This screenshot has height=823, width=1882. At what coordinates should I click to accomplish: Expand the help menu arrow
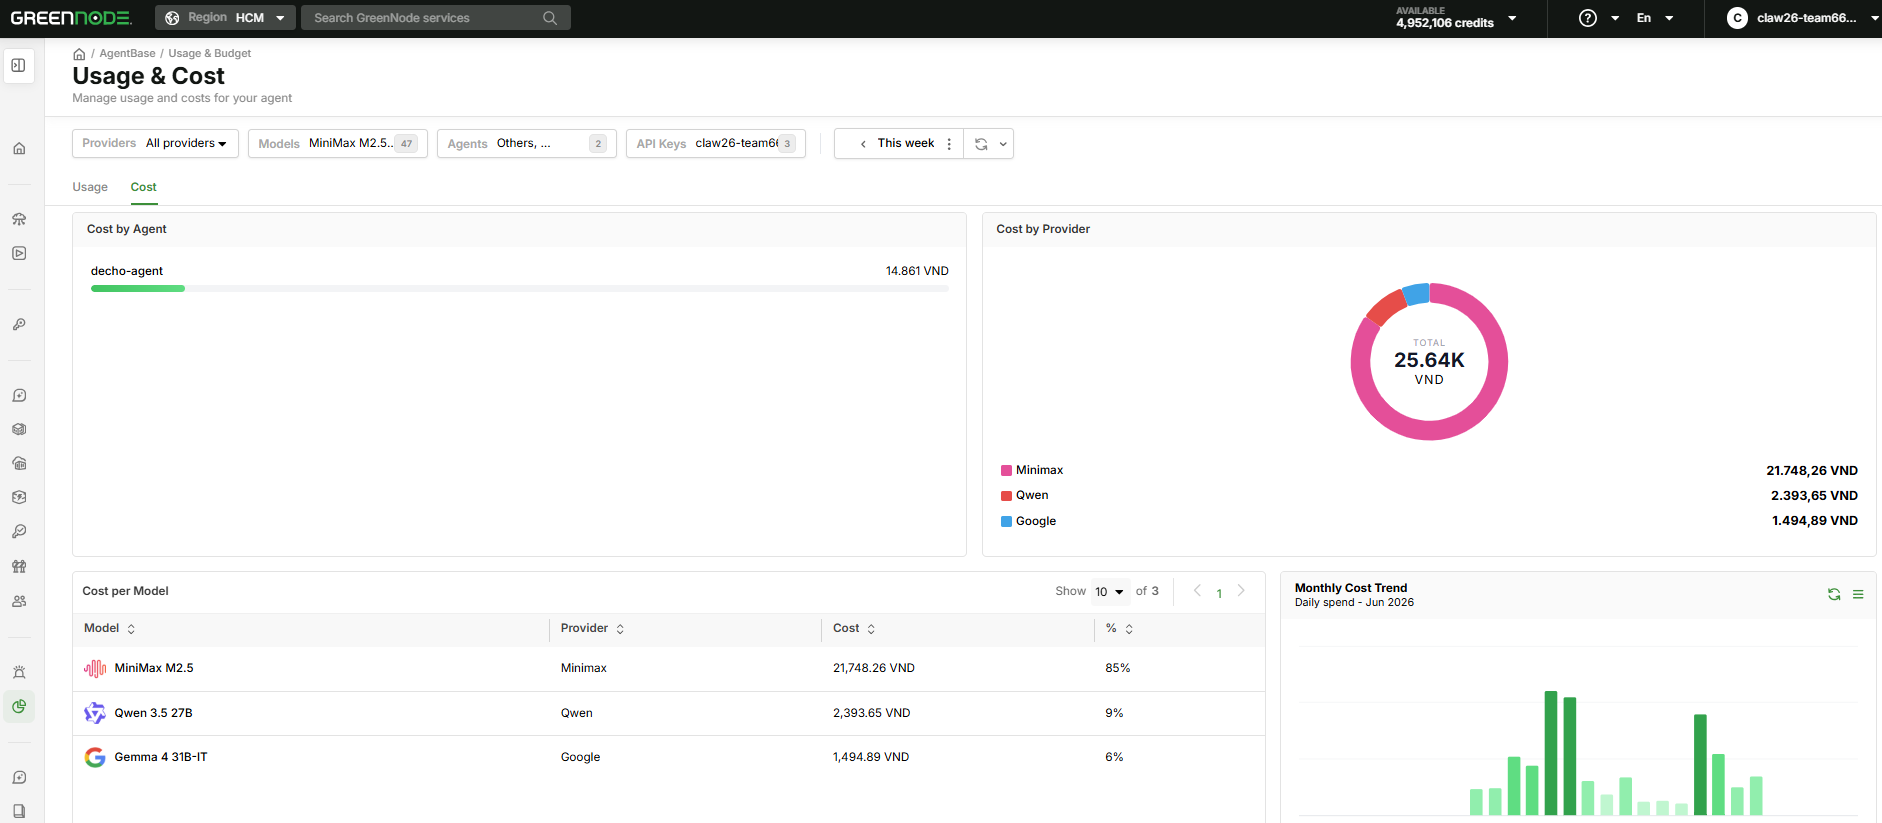click(1615, 18)
